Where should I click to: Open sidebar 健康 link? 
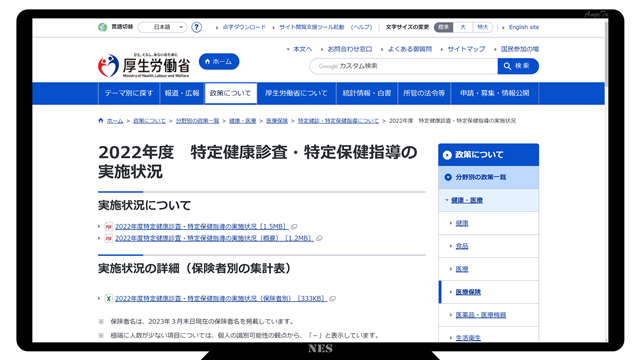[x=462, y=223]
